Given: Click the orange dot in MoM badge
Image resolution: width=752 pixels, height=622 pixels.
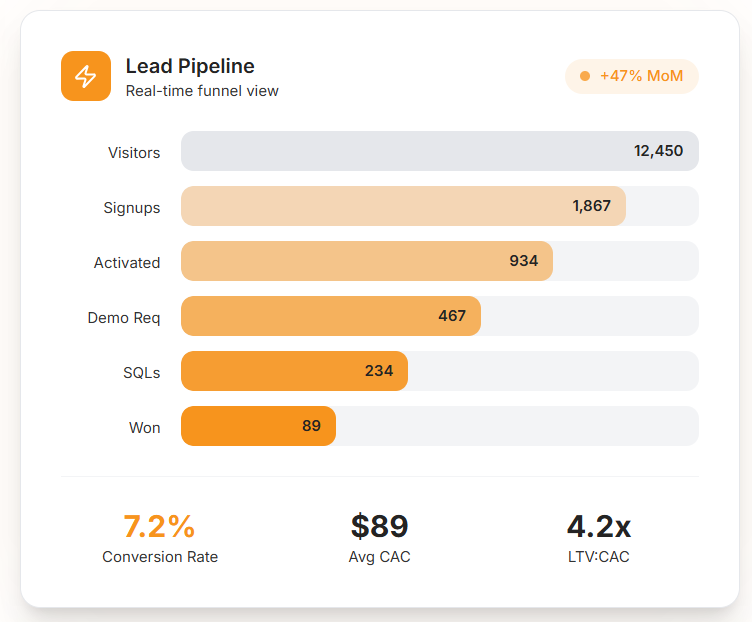Looking at the screenshot, I should click(x=585, y=76).
